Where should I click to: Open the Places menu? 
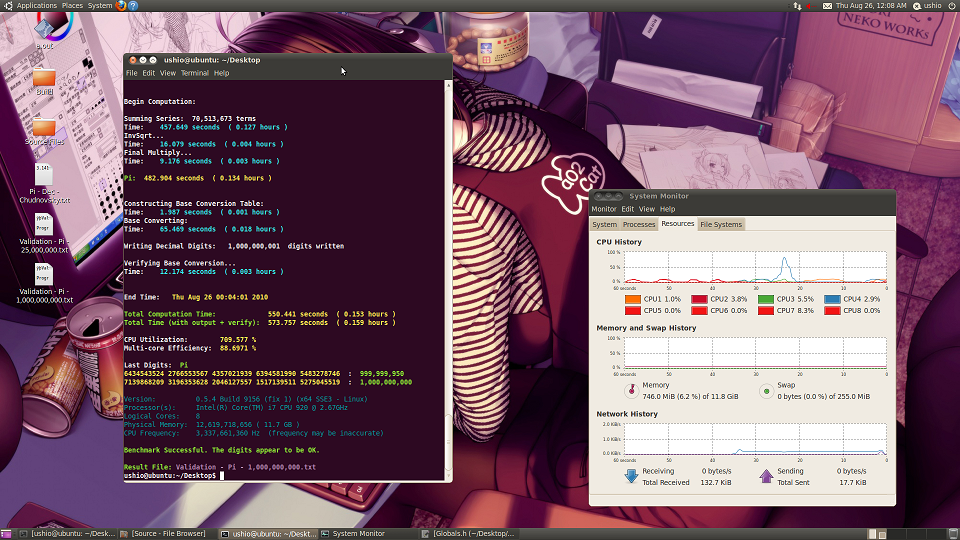[72, 6]
